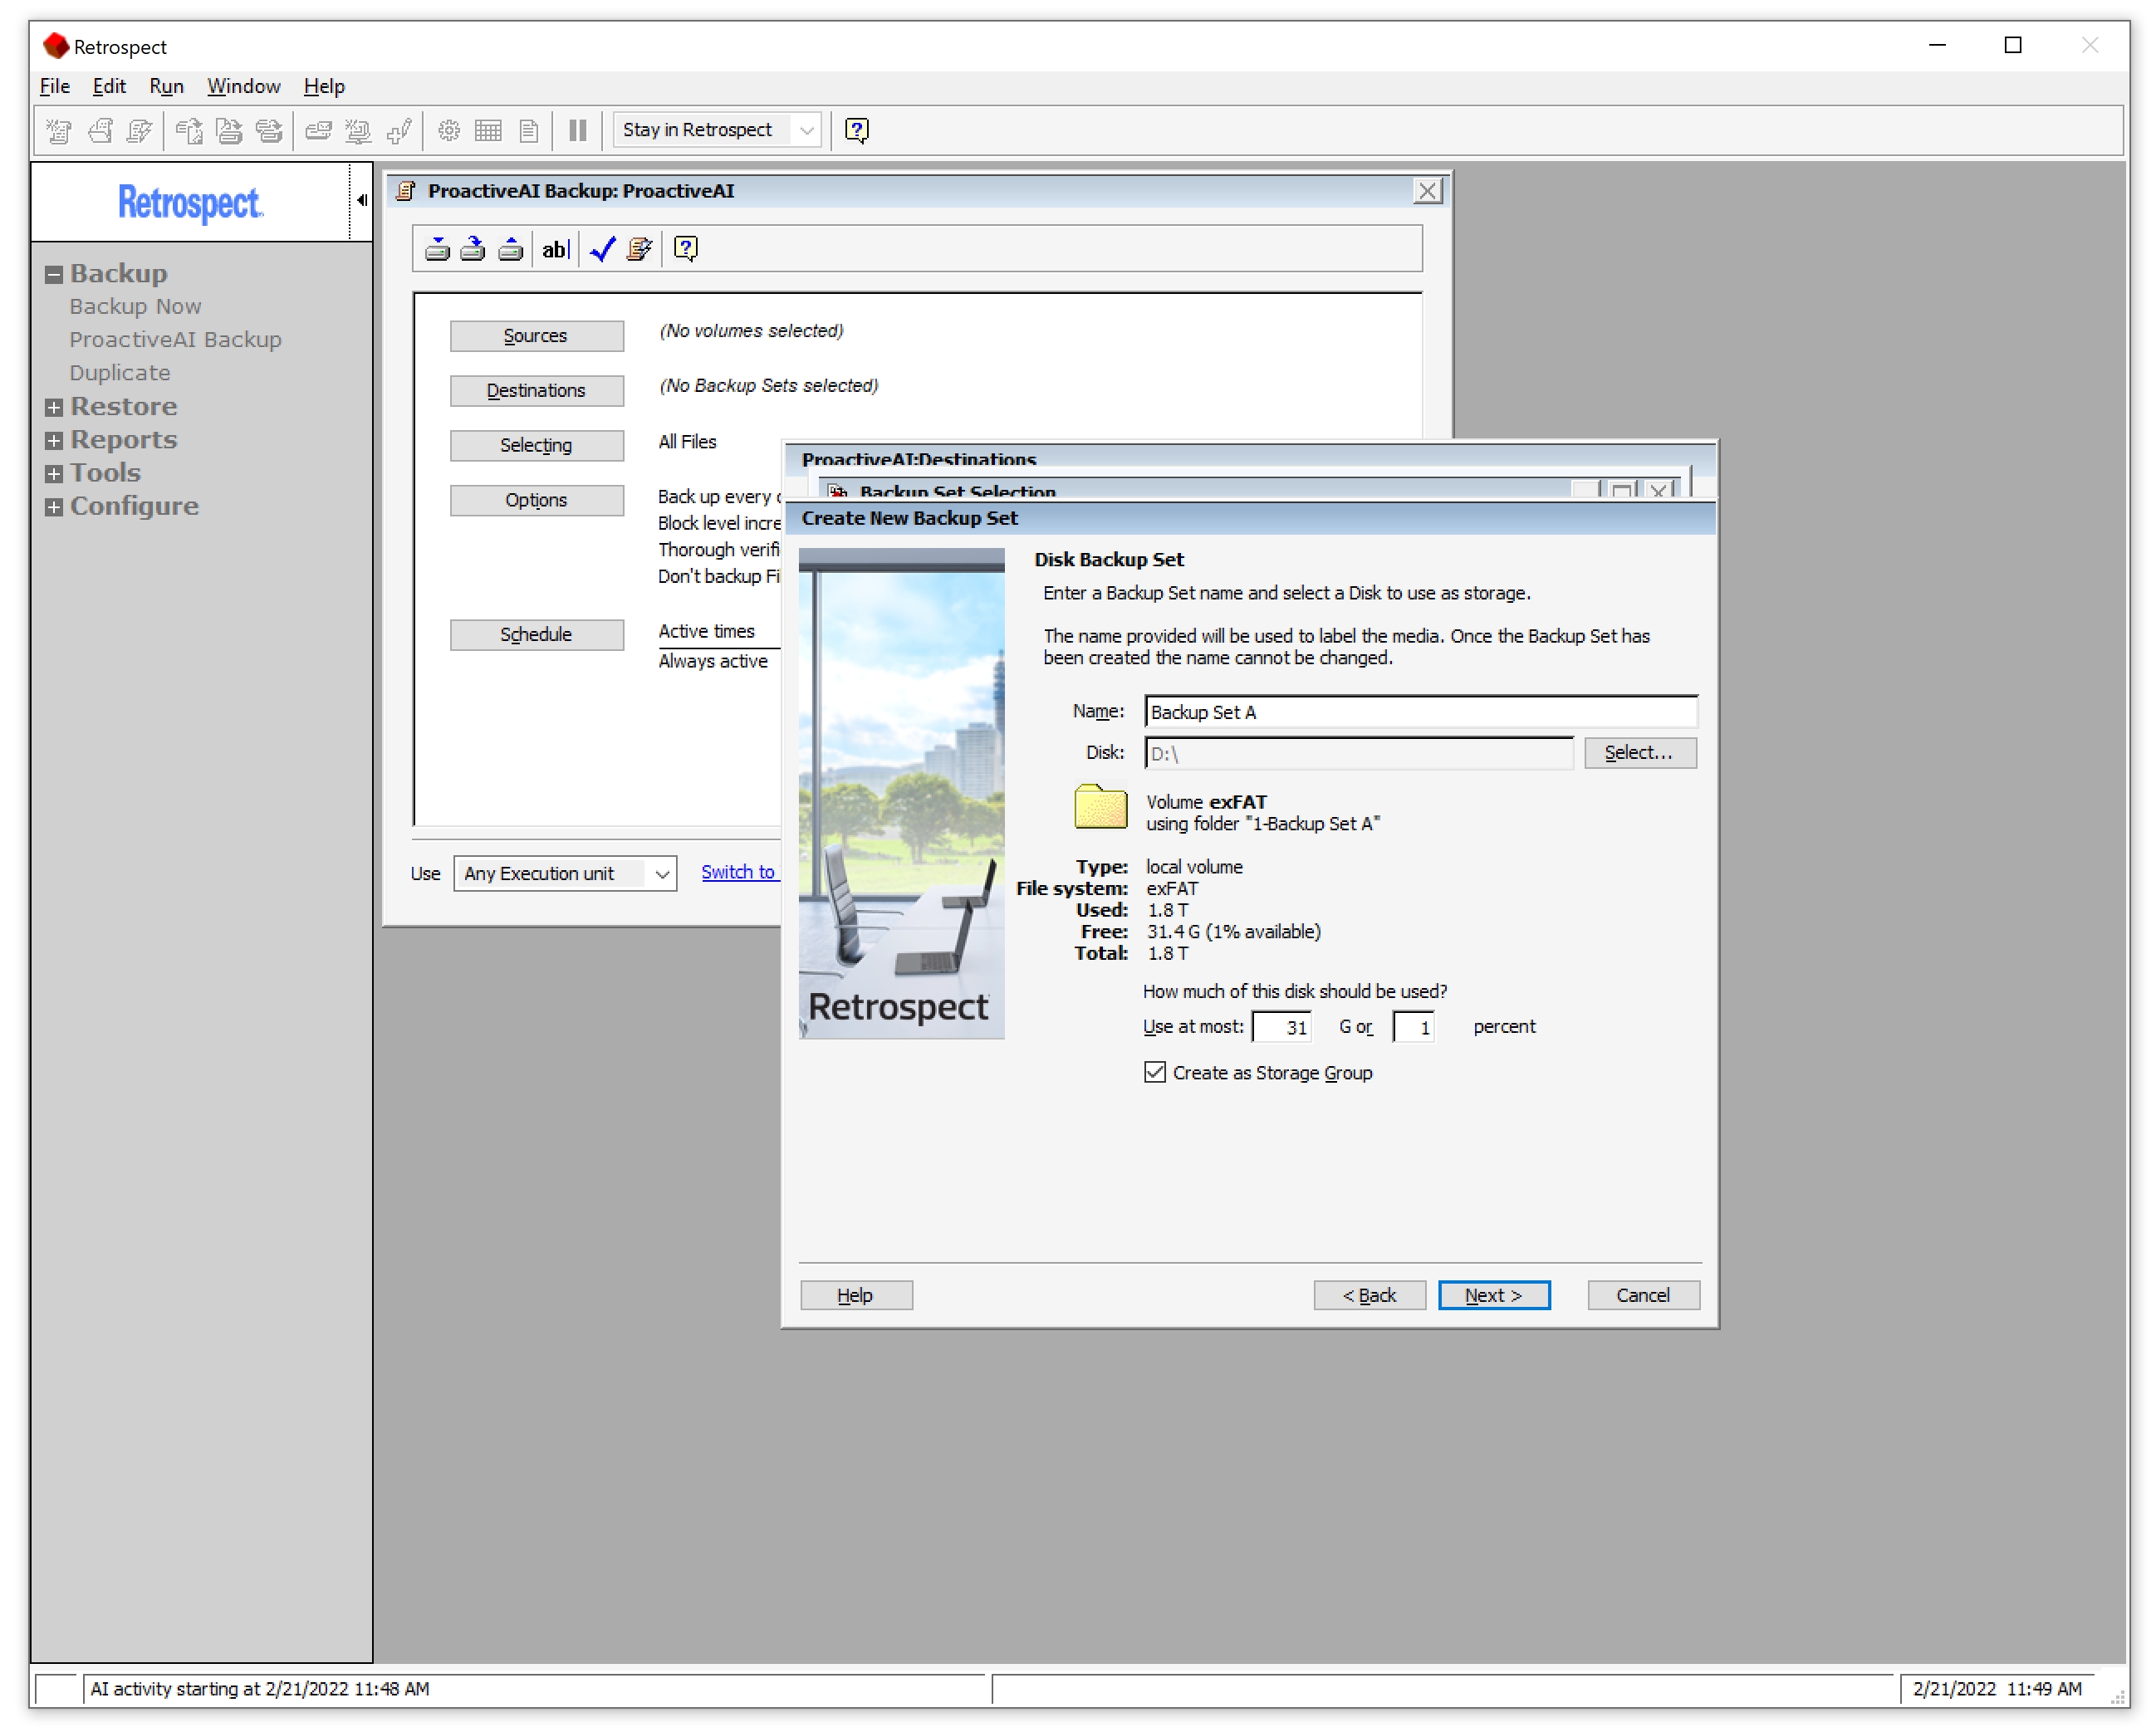This screenshot has width=2156, height=1732.
Task: Open the gear settings toolbar icon
Action: pyautogui.click(x=448, y=130)
